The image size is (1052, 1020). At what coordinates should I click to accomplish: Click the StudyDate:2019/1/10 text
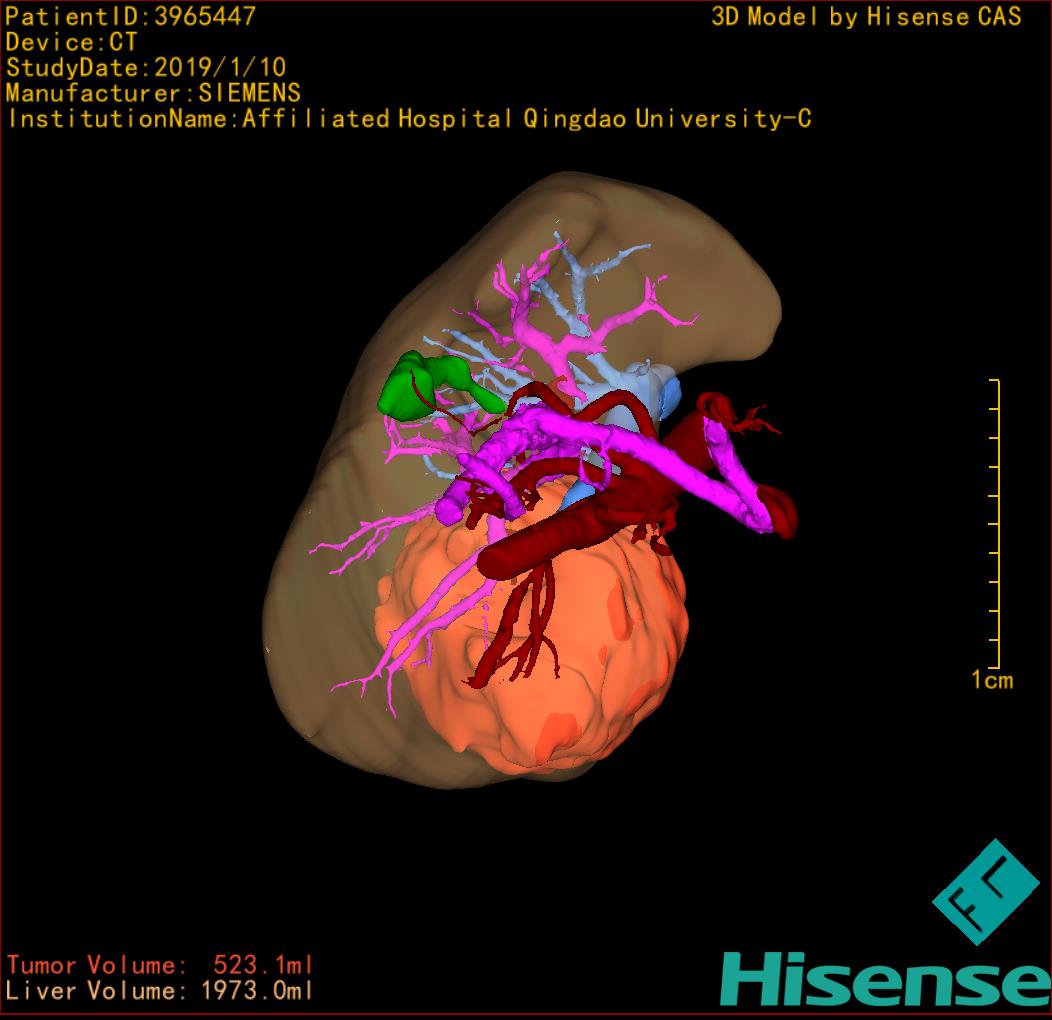click(x=146, y=68)
